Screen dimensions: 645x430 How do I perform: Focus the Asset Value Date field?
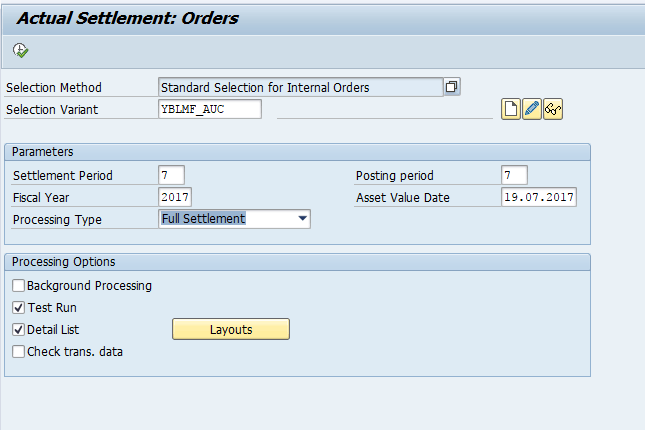(539, 197)
